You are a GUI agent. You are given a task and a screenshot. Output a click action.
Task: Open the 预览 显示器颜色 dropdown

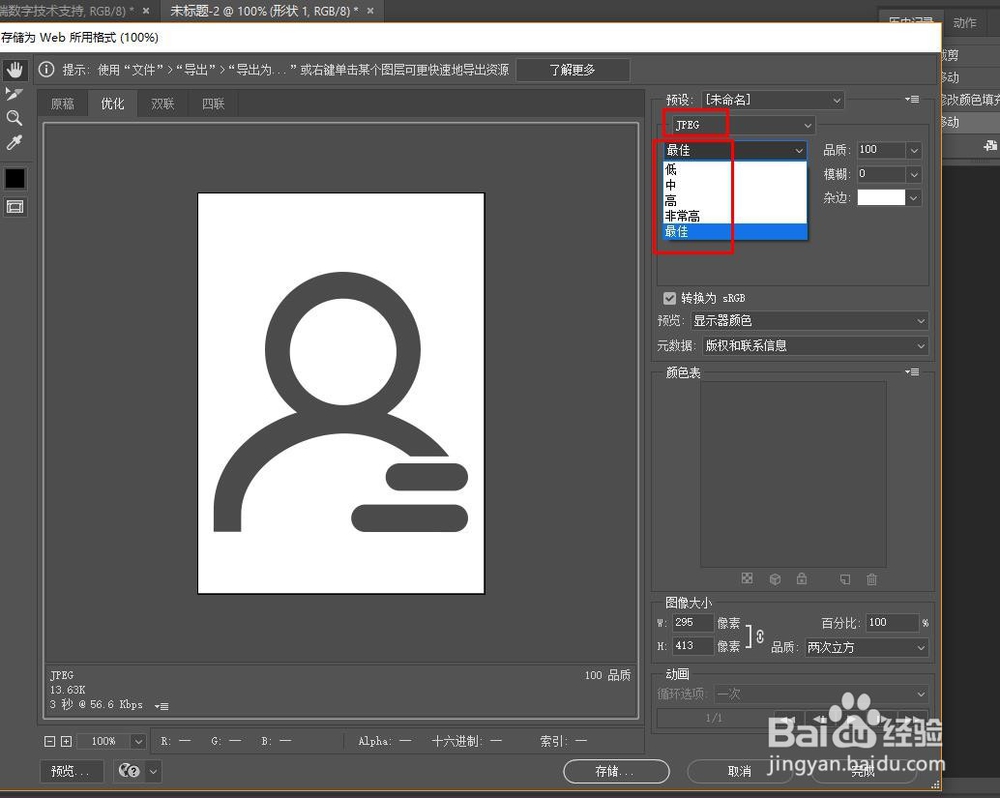809,321
